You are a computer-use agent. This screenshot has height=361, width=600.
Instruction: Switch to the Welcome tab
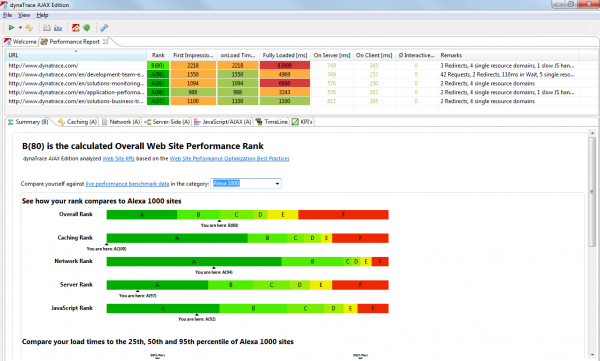20,42
